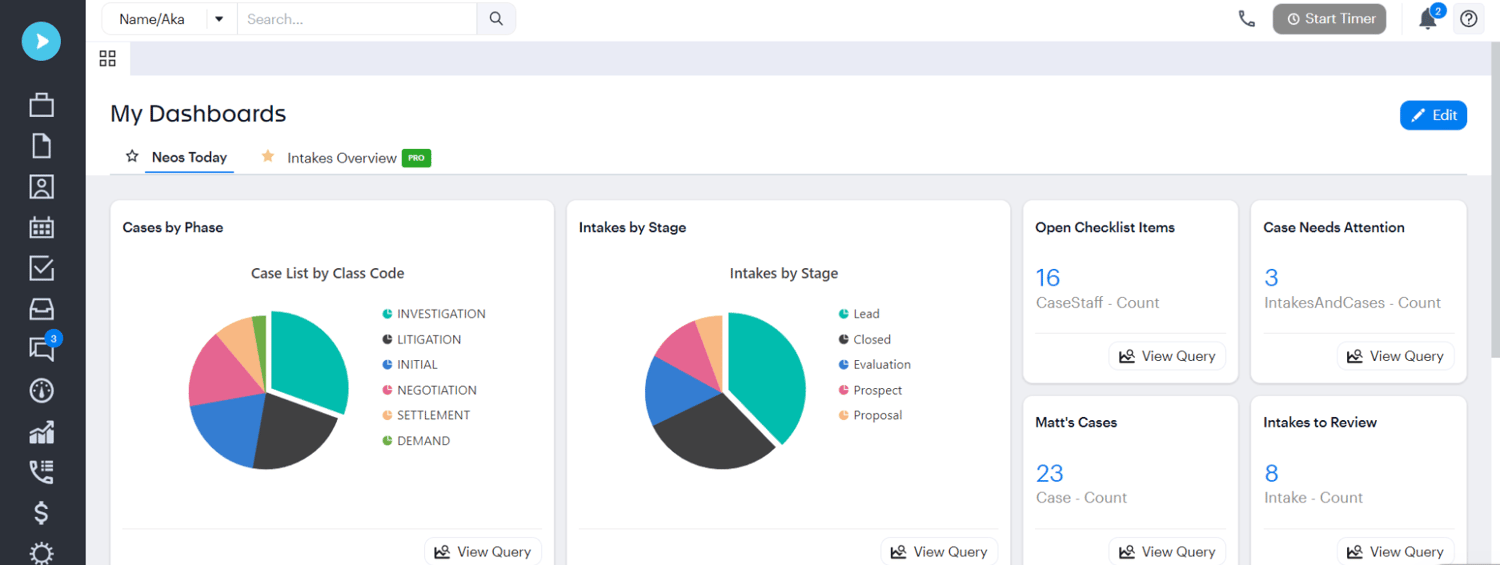Open the 8 Intake count link
This screenshot has height=565, width=1500.
1271,472
